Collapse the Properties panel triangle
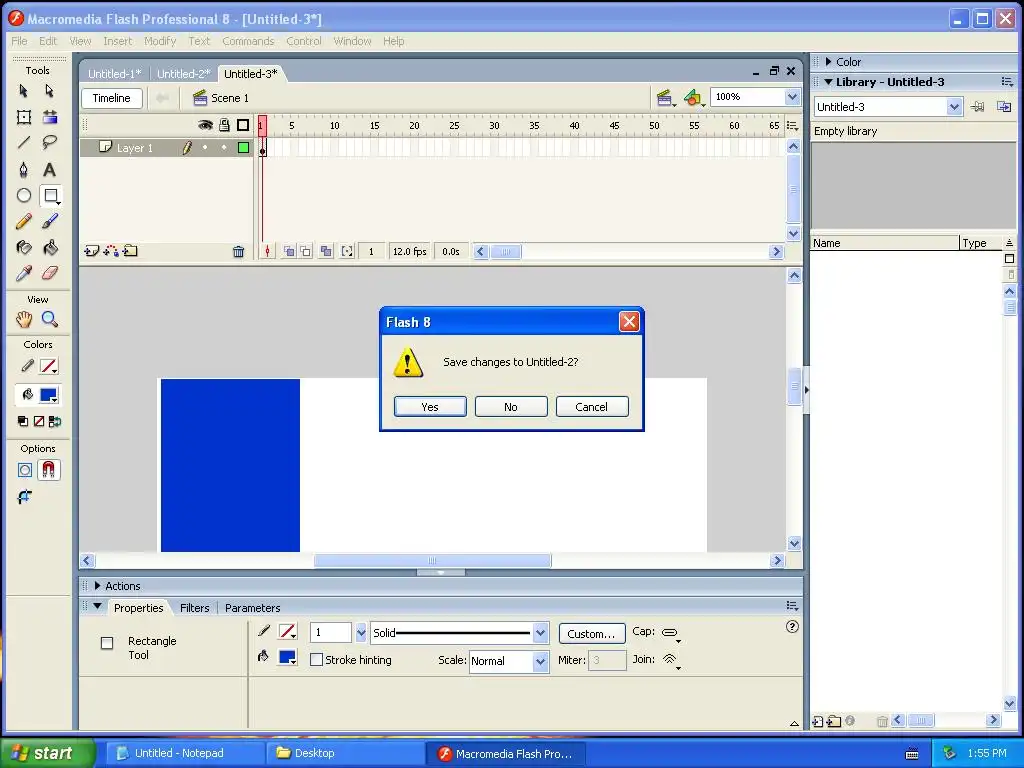 tap(97, 607)
